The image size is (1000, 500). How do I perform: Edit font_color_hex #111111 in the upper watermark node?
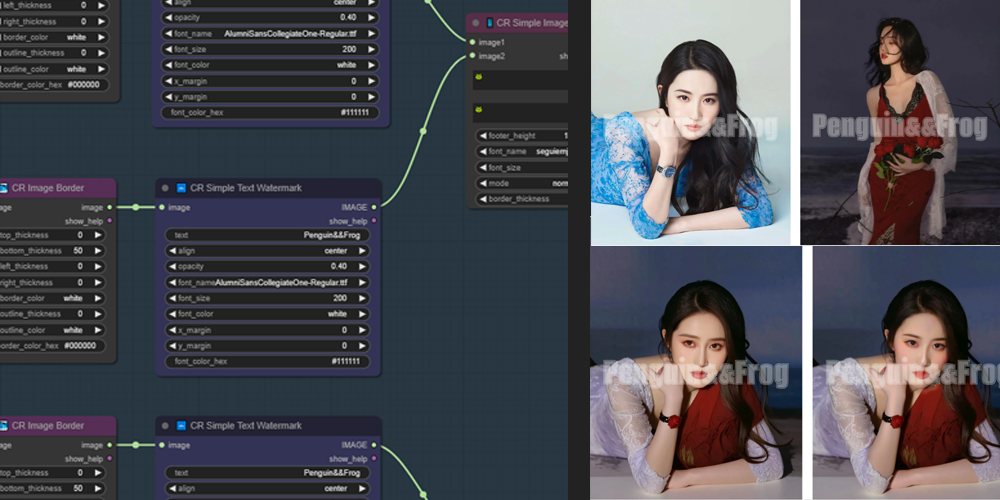point(270,112)
